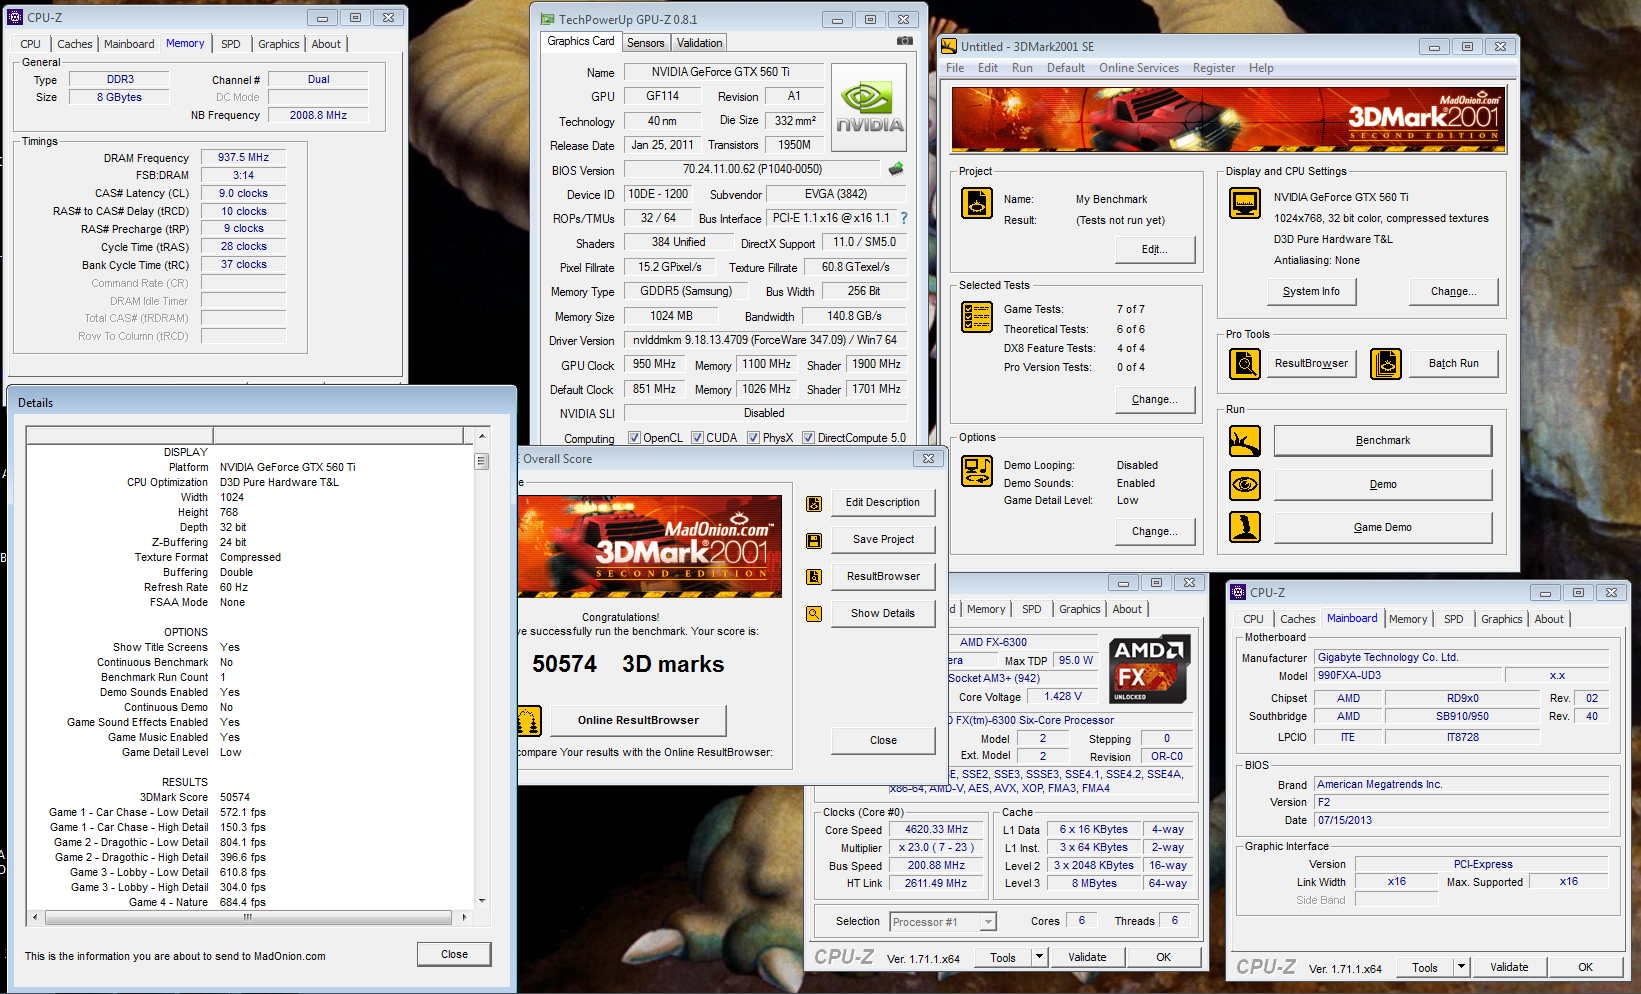
Task: Click the Edit Description icon in Overall Score
Action: (814, 503)
